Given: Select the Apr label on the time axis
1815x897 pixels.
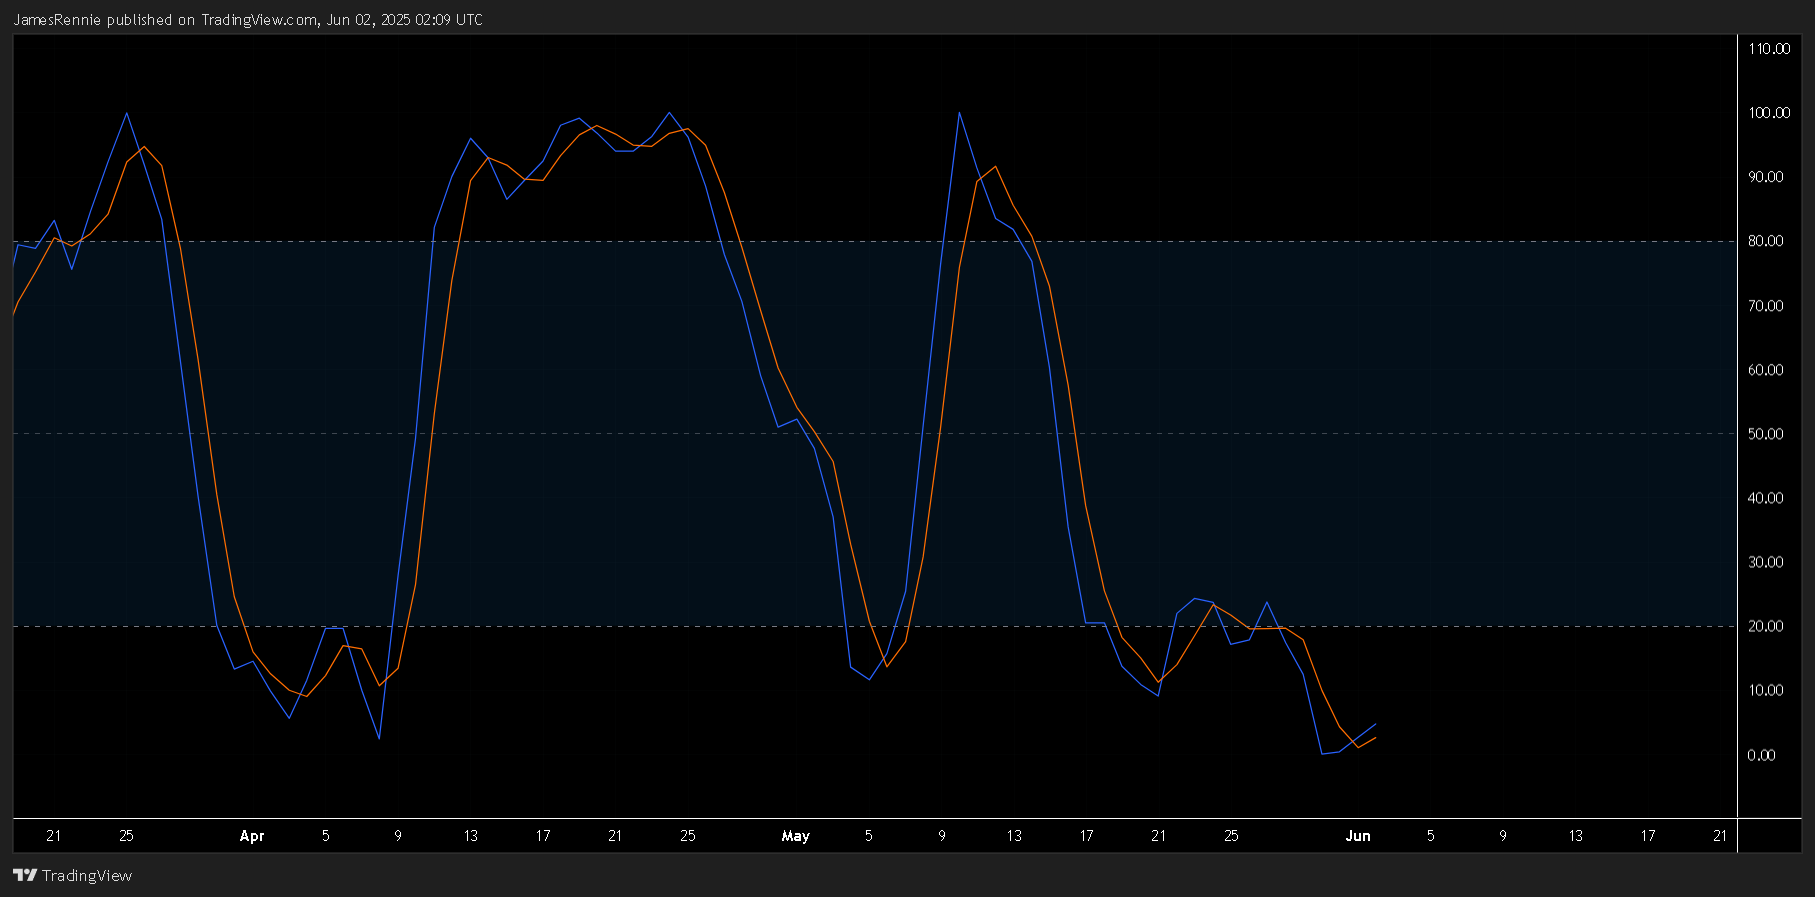Looking at the screenshot, I should point(252,836).
